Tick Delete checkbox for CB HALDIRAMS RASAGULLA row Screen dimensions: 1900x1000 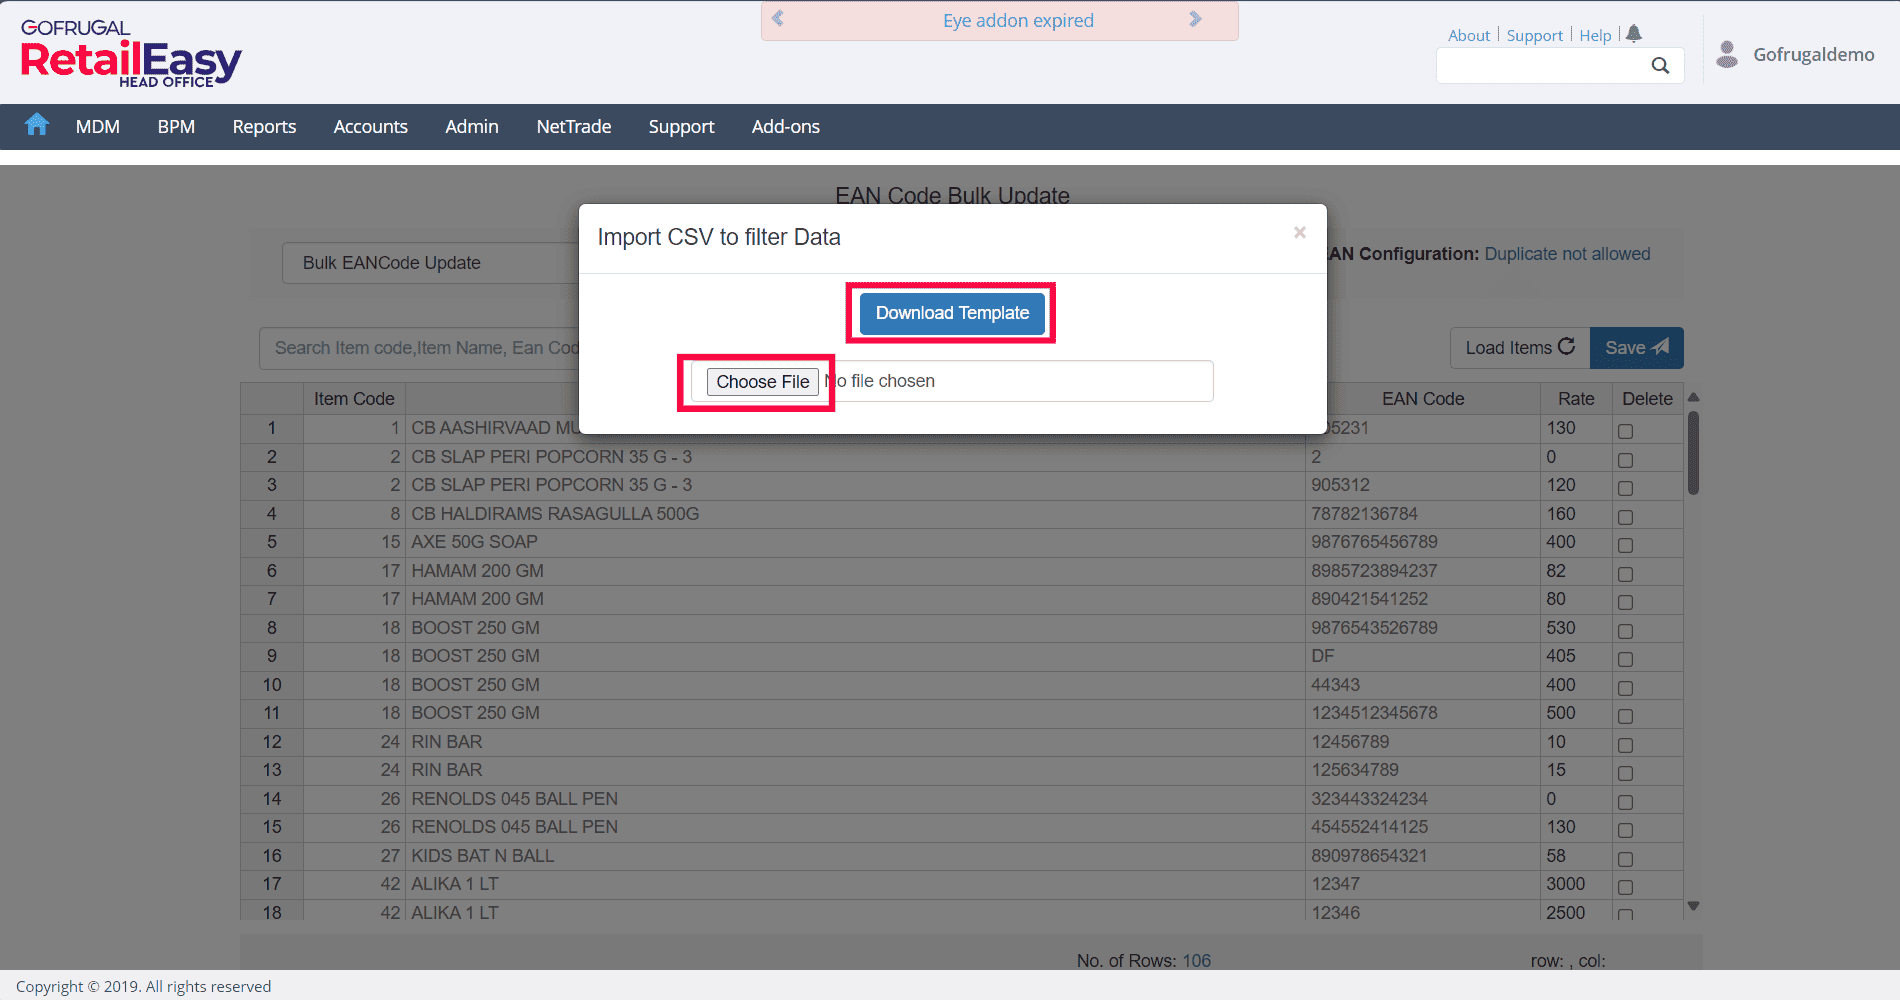pyautogui.click(x=1626, y=517)
